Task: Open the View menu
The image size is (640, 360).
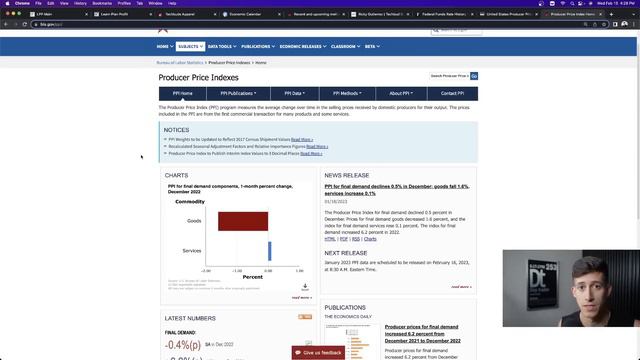Action: pyautogui.click(x=64, y=3)
